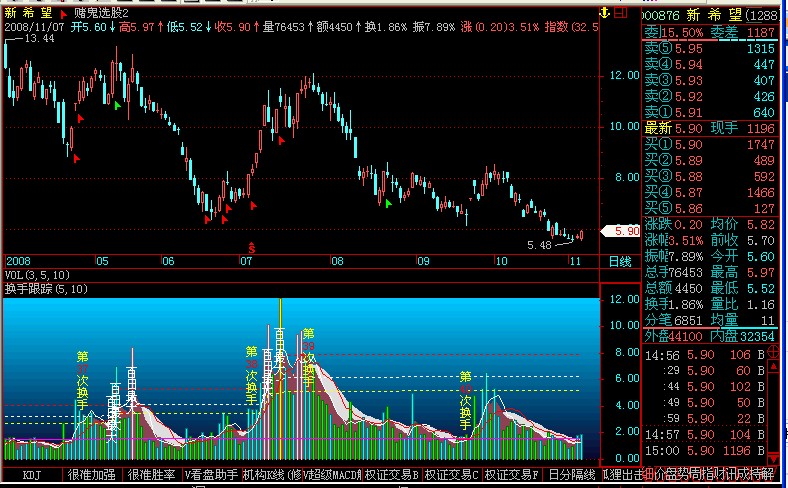Select the 细 detail tab in info panel
Image resolution: width=788 pixels, height=488 pixels.
pyautogui.click(x=649, y=473)
